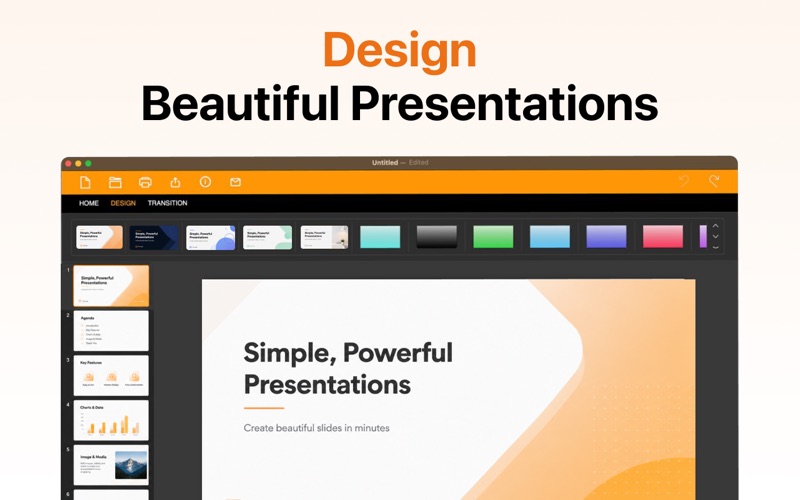Select the Agenda slide thumbnail
Image resolution: width=800 pixels, height=500 pixels.
click(111, 331)
